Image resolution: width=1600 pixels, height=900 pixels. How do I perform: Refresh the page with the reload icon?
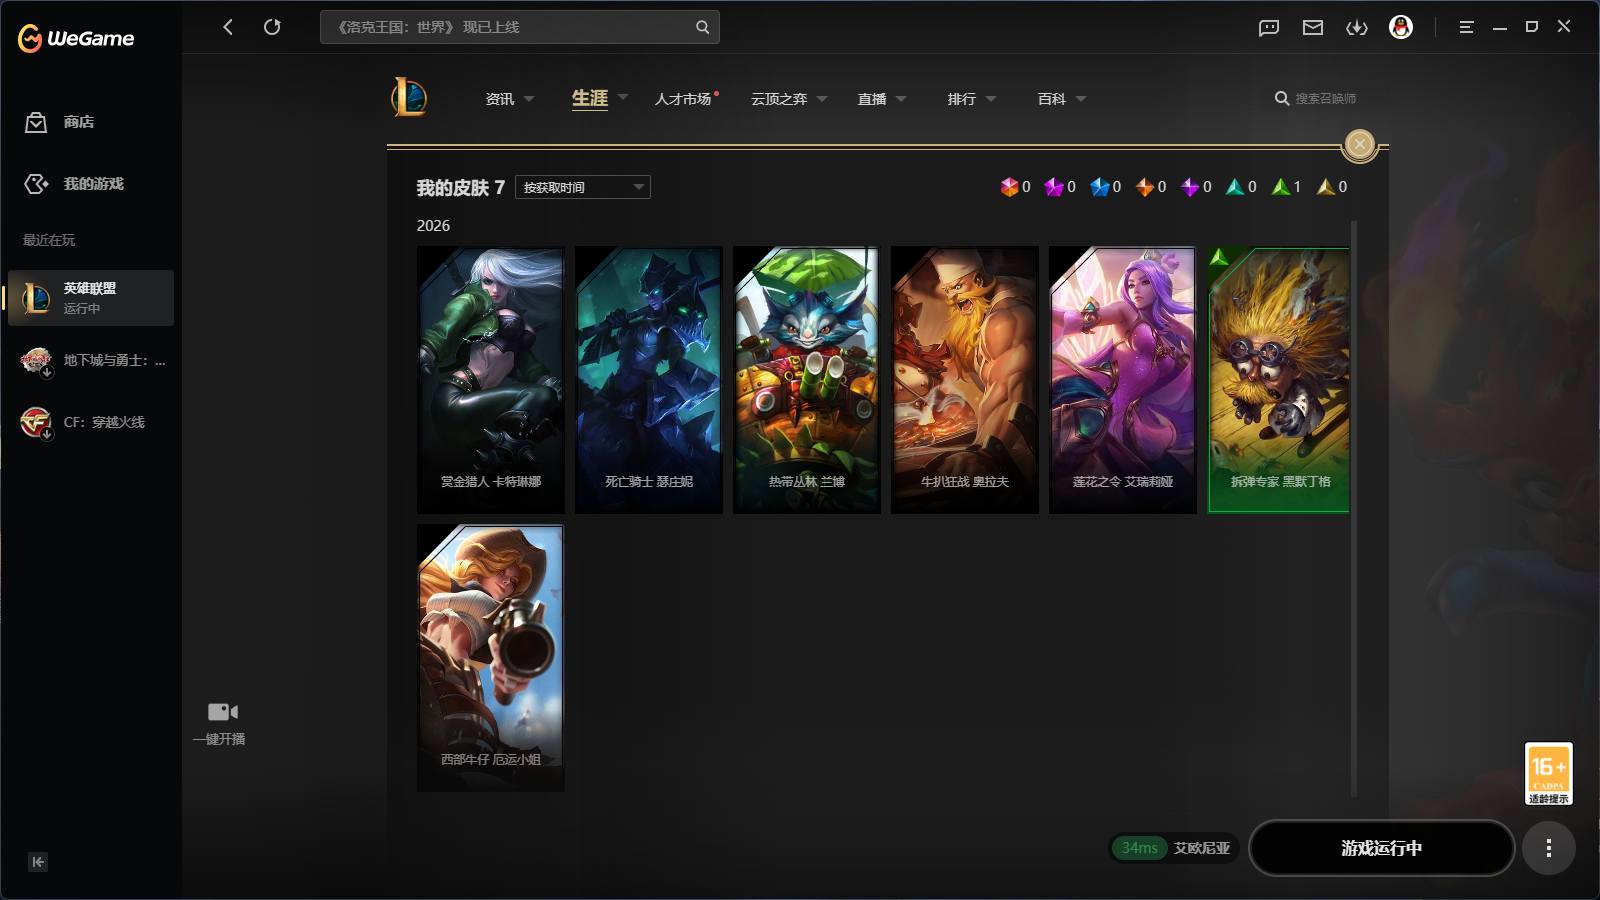272,27
